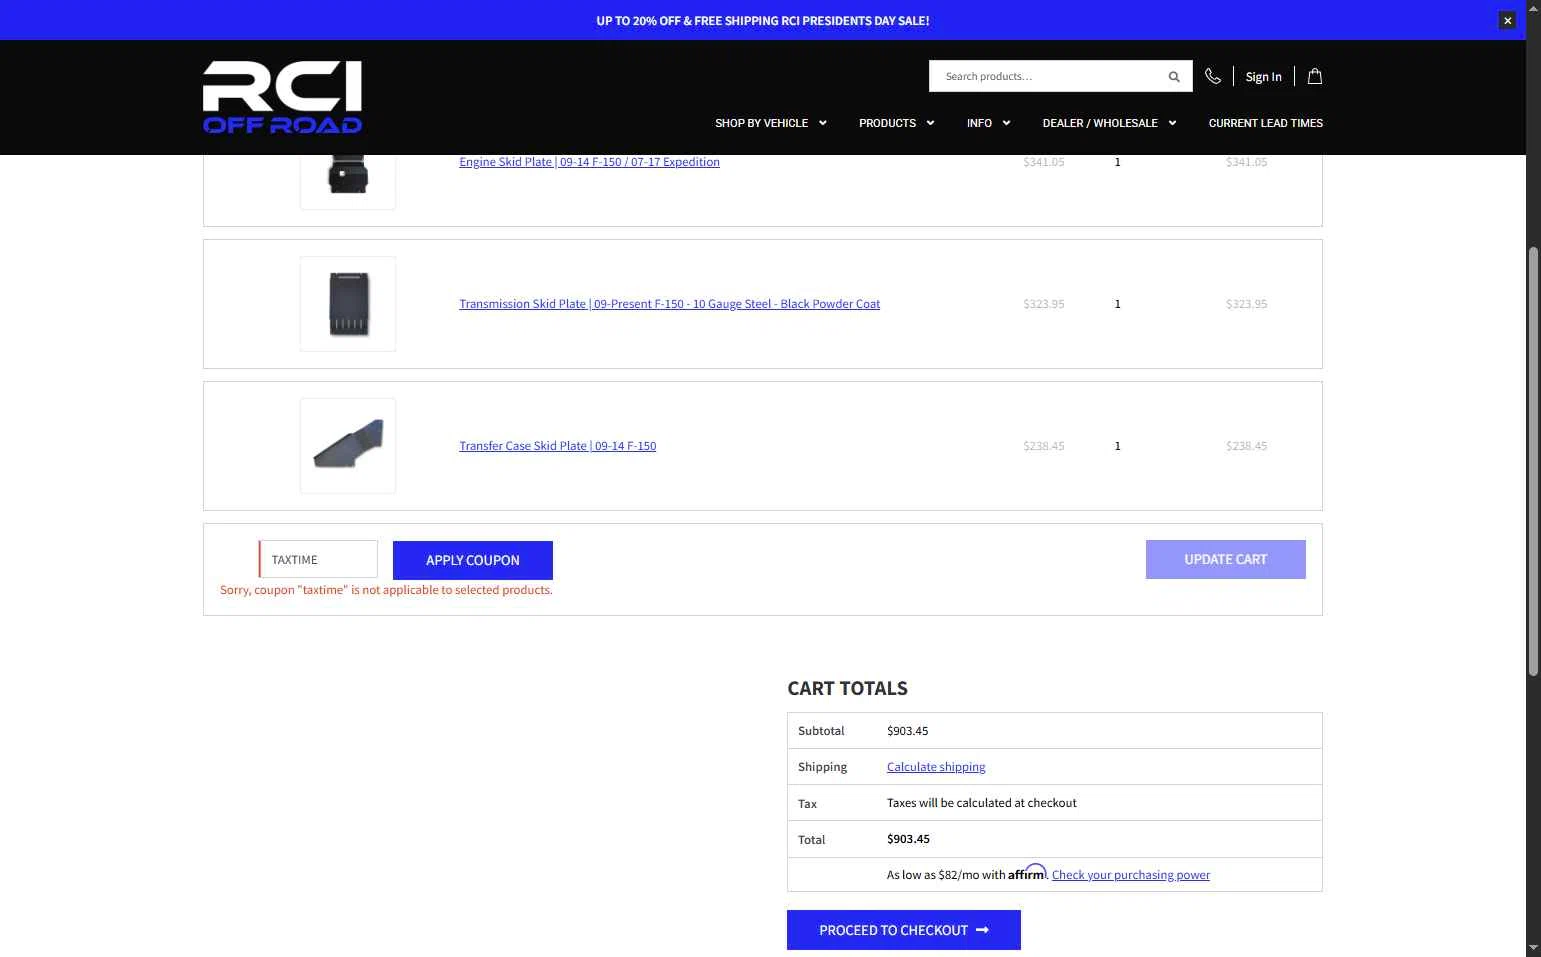Open Dealer / Wholesale menu
The width and height of the screenshot is (1541, 957).
click(x=1100, y=123)
